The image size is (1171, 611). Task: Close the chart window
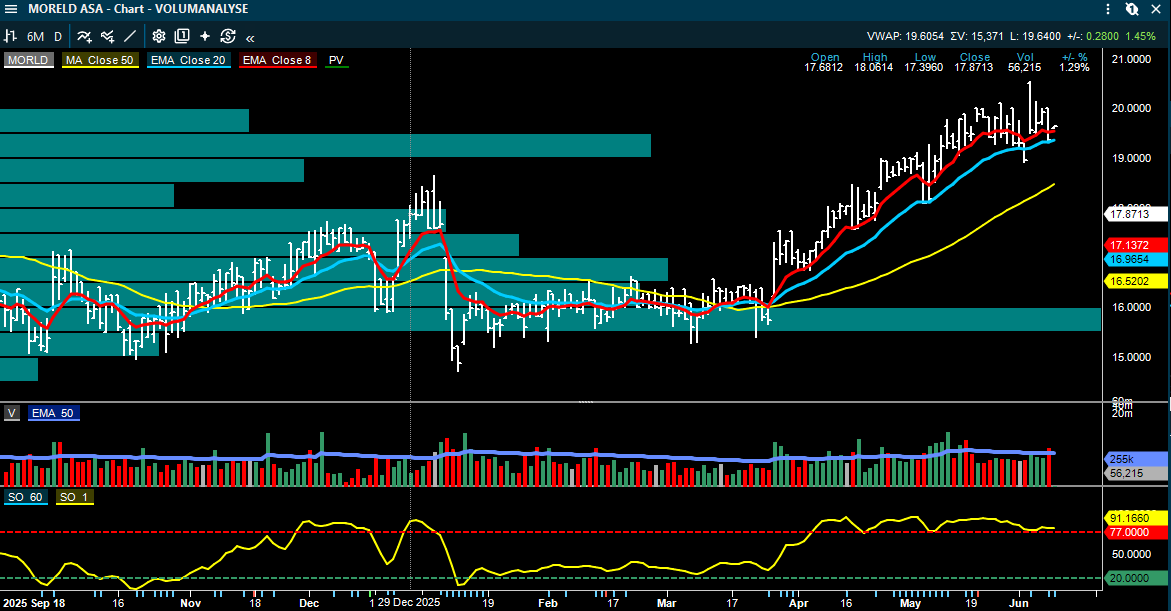1156,9
